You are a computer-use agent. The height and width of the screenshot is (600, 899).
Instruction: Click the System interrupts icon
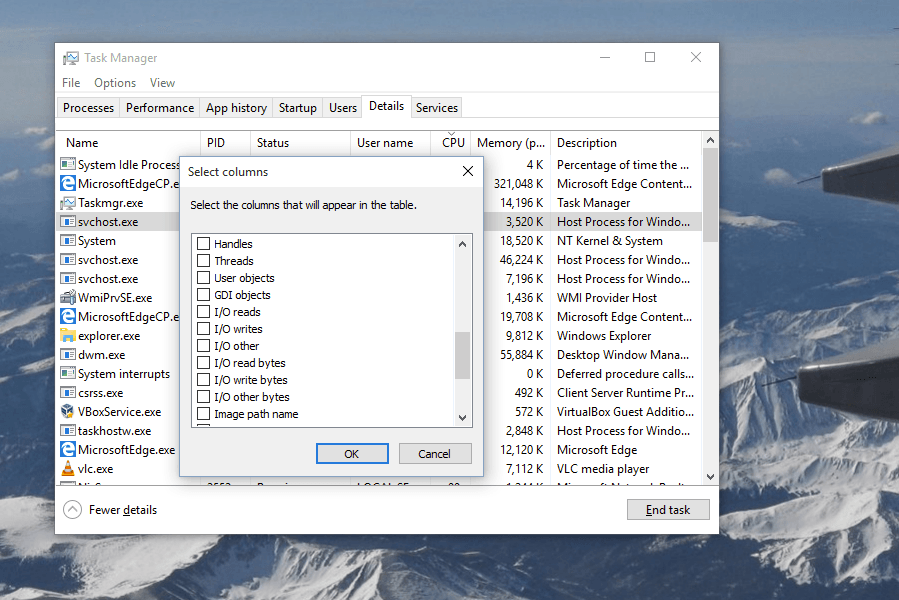[68, 373]
